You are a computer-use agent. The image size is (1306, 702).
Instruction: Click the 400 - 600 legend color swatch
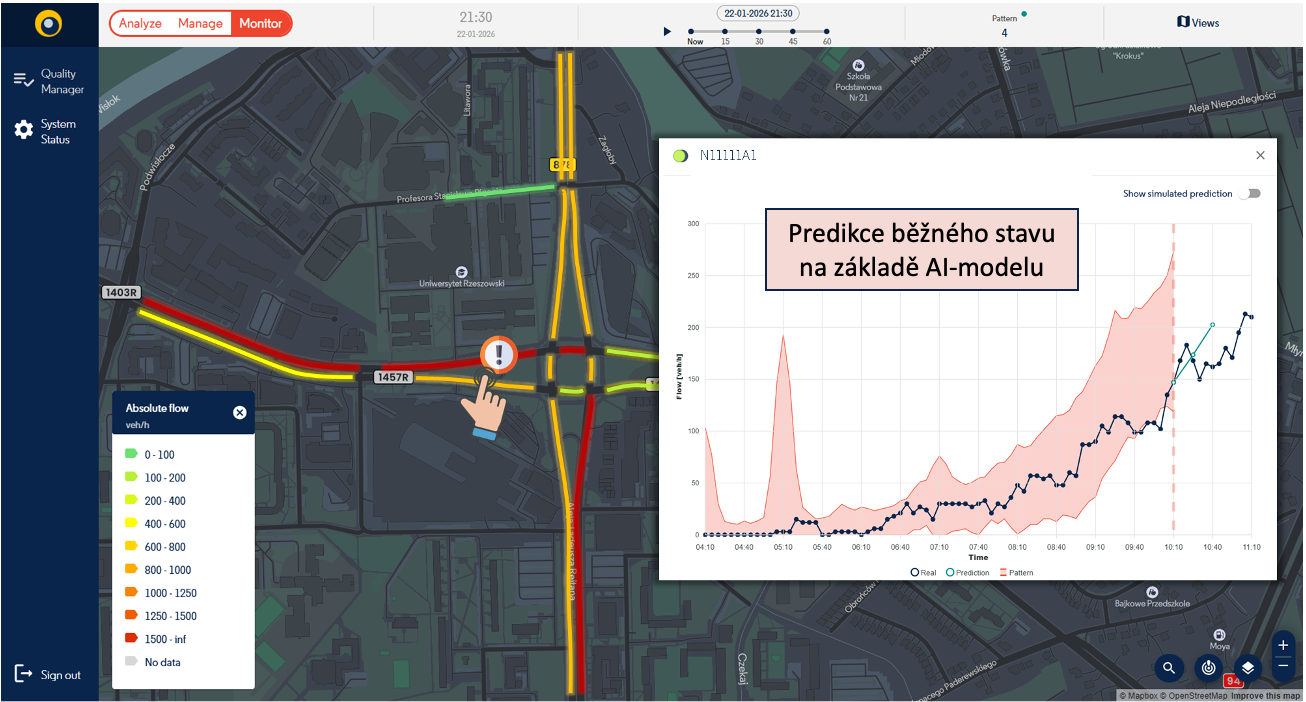130,523
